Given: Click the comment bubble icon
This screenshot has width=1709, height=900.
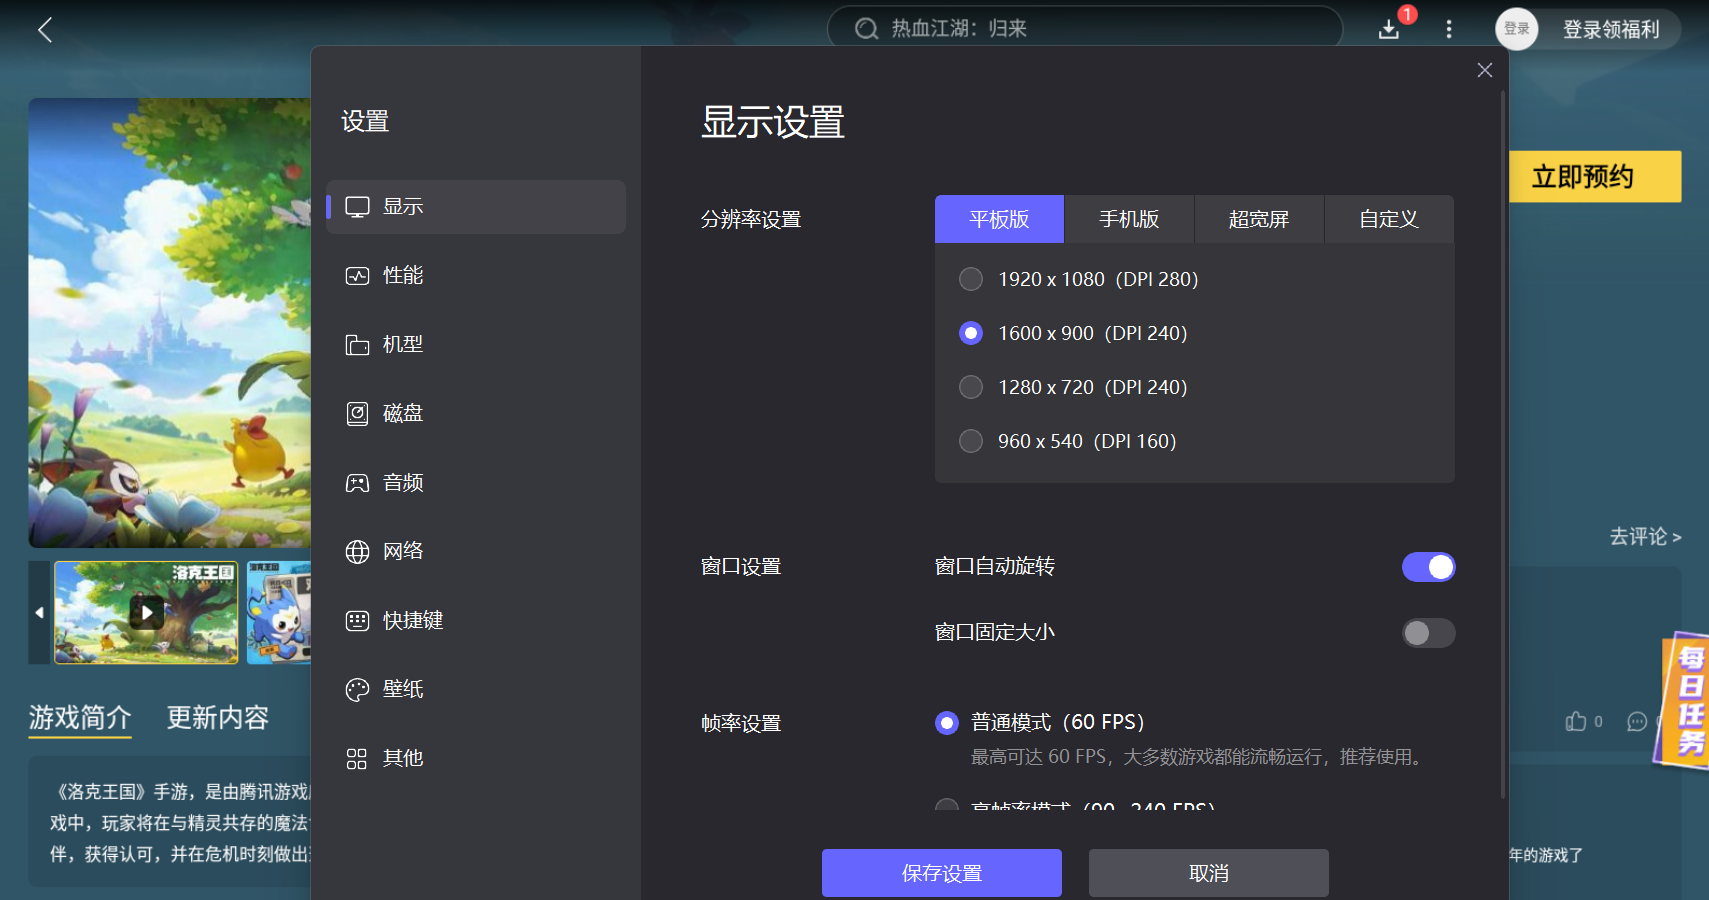Looking at the screenshot, I should click(x=1637, y=721).
